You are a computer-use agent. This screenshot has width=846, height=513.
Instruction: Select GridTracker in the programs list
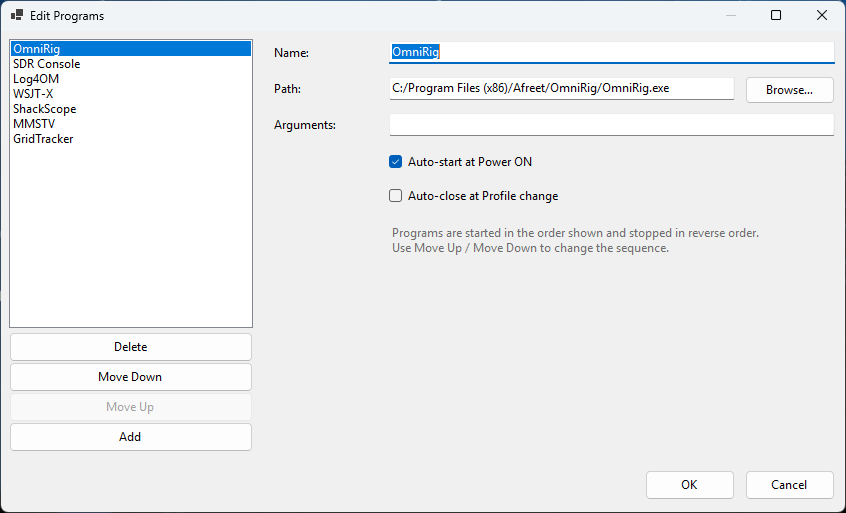(131, 139)
